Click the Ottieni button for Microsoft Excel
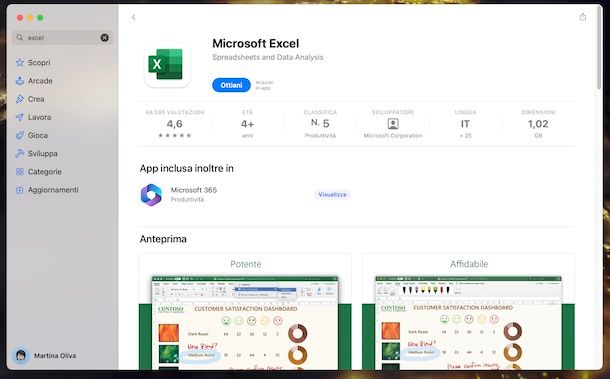Viewport: 610px width, 379px height. pos(231,85)
